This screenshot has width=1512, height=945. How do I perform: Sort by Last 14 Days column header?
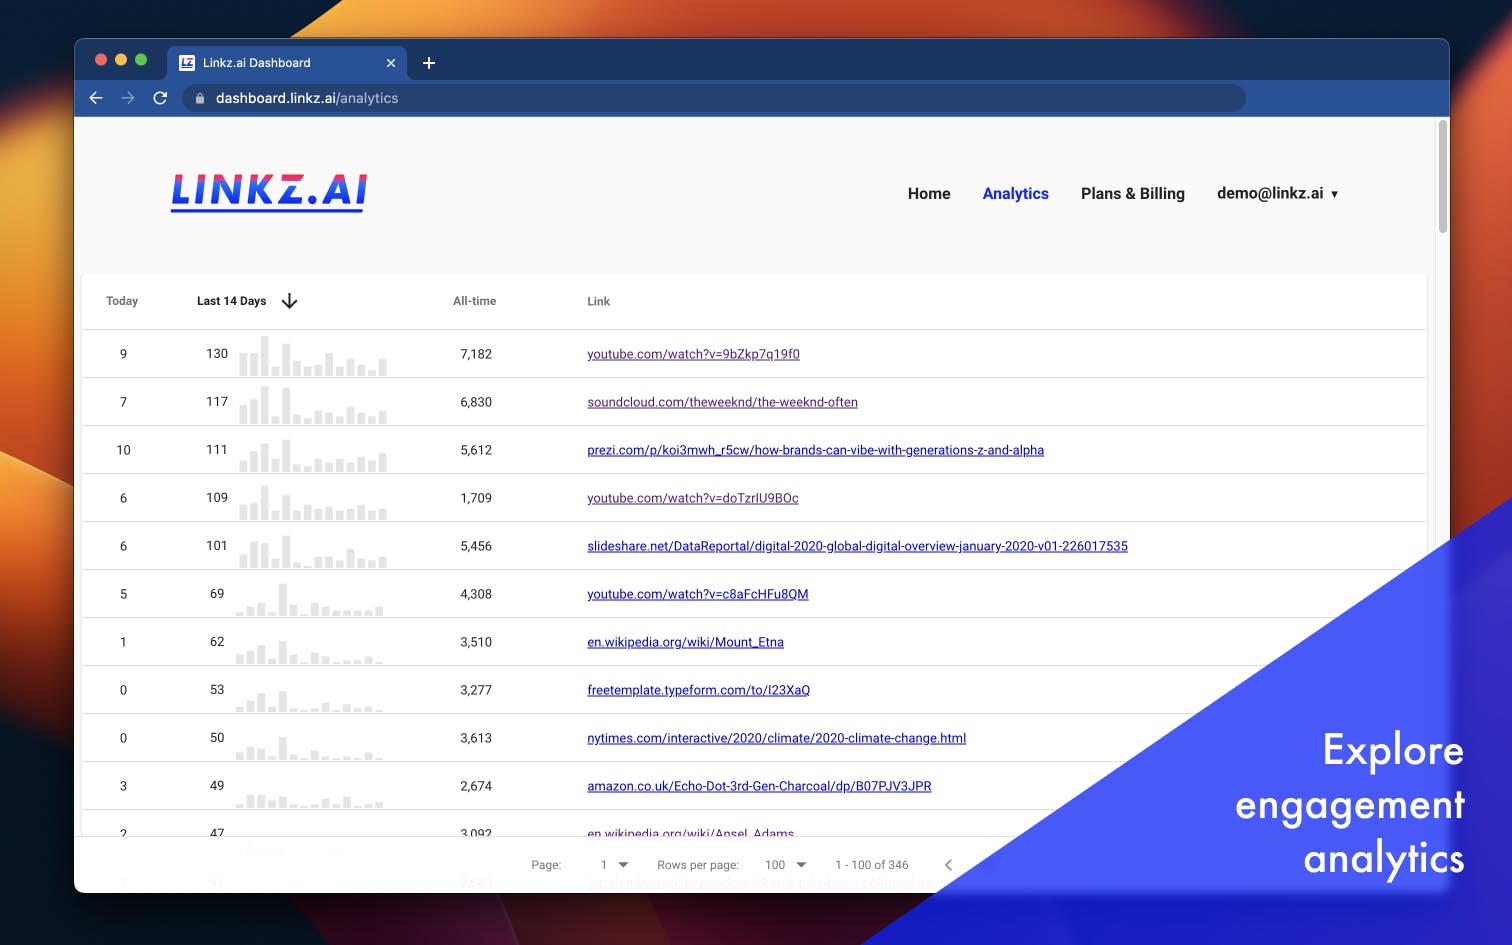pyautogui.click(x=231, y=301)
